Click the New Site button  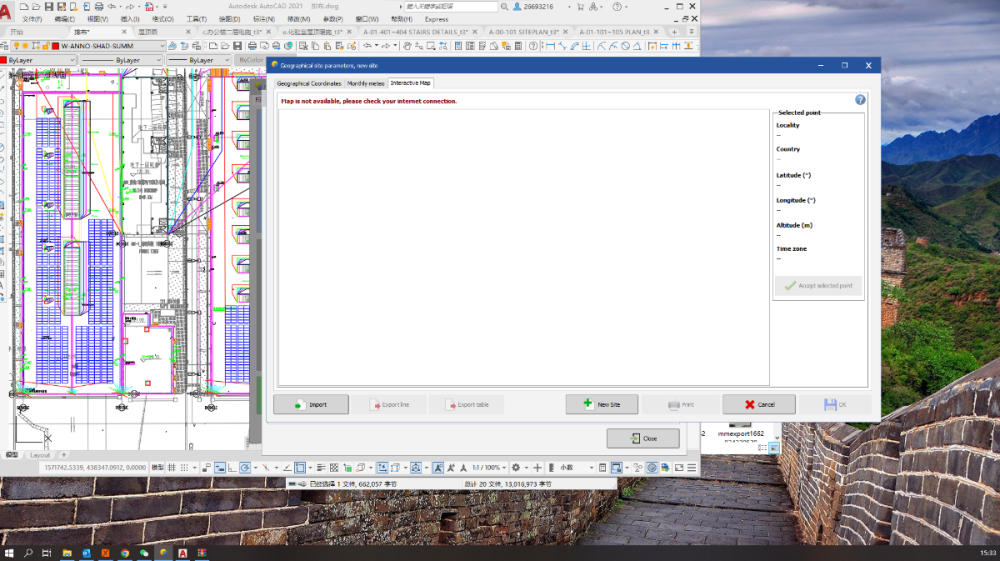(602, 404)
